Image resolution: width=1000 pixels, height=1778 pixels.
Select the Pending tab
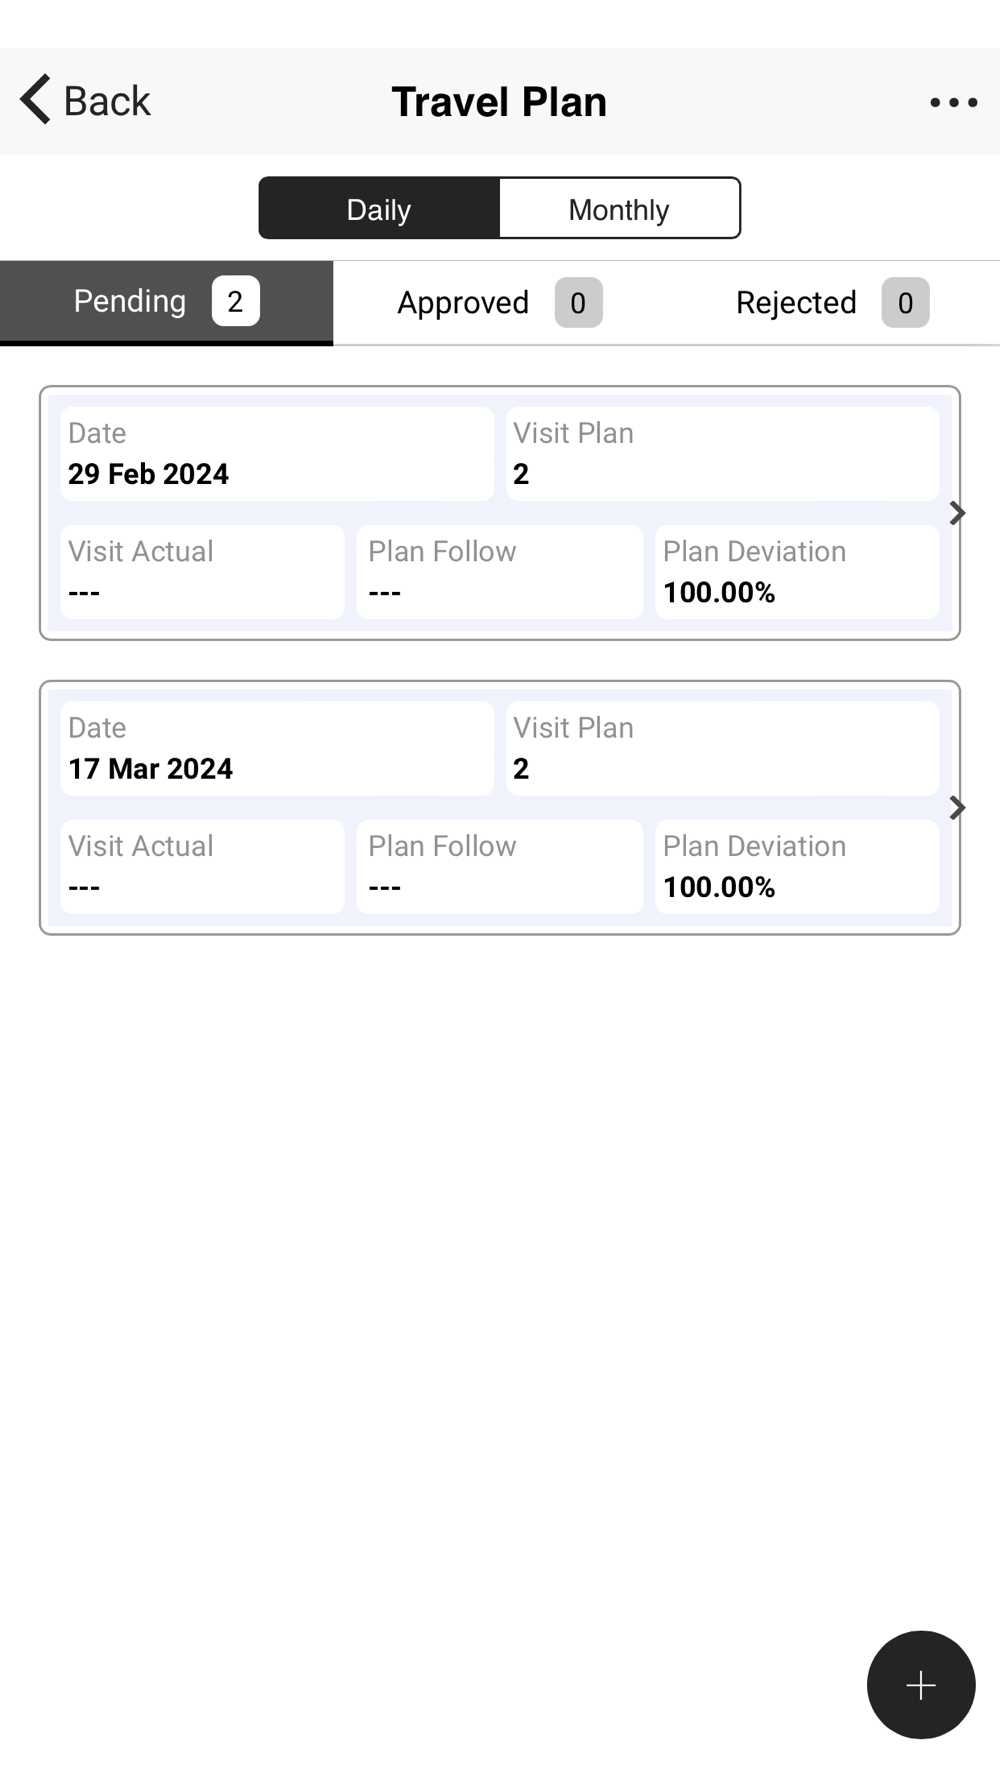point(130,302)
